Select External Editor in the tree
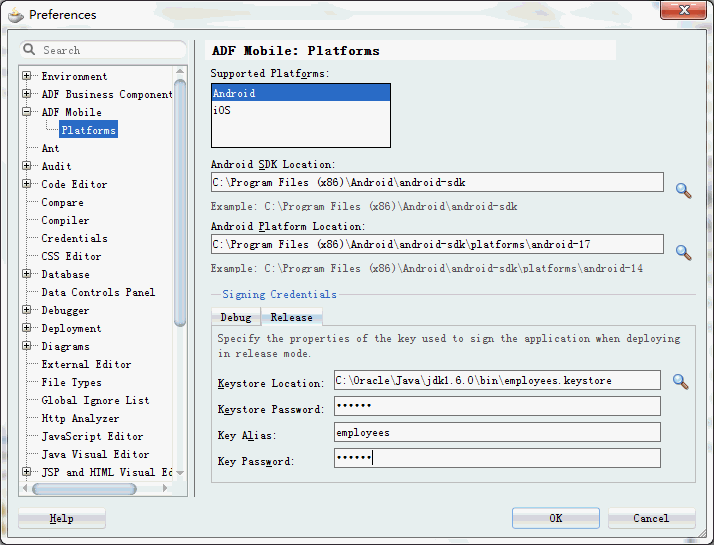 click(x=86, y=364)
